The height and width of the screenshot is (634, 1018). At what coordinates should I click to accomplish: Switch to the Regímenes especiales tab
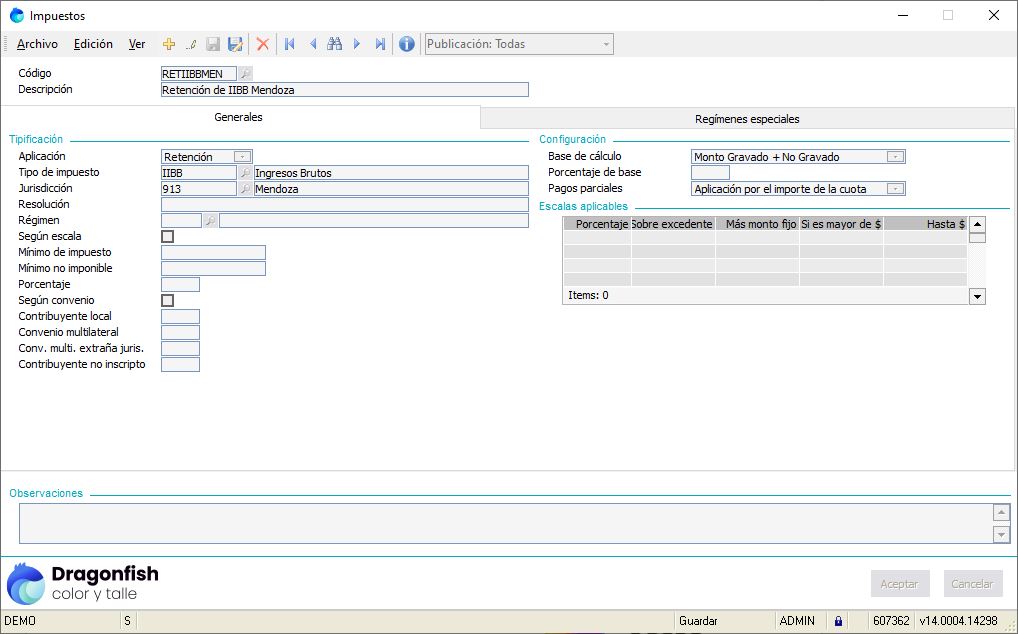tap(747, 119)
